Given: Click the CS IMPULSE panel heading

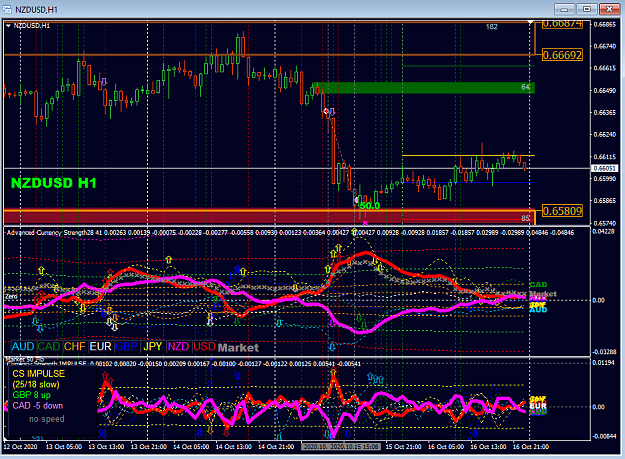Looking at the screenshot, I should pos(39,373).
